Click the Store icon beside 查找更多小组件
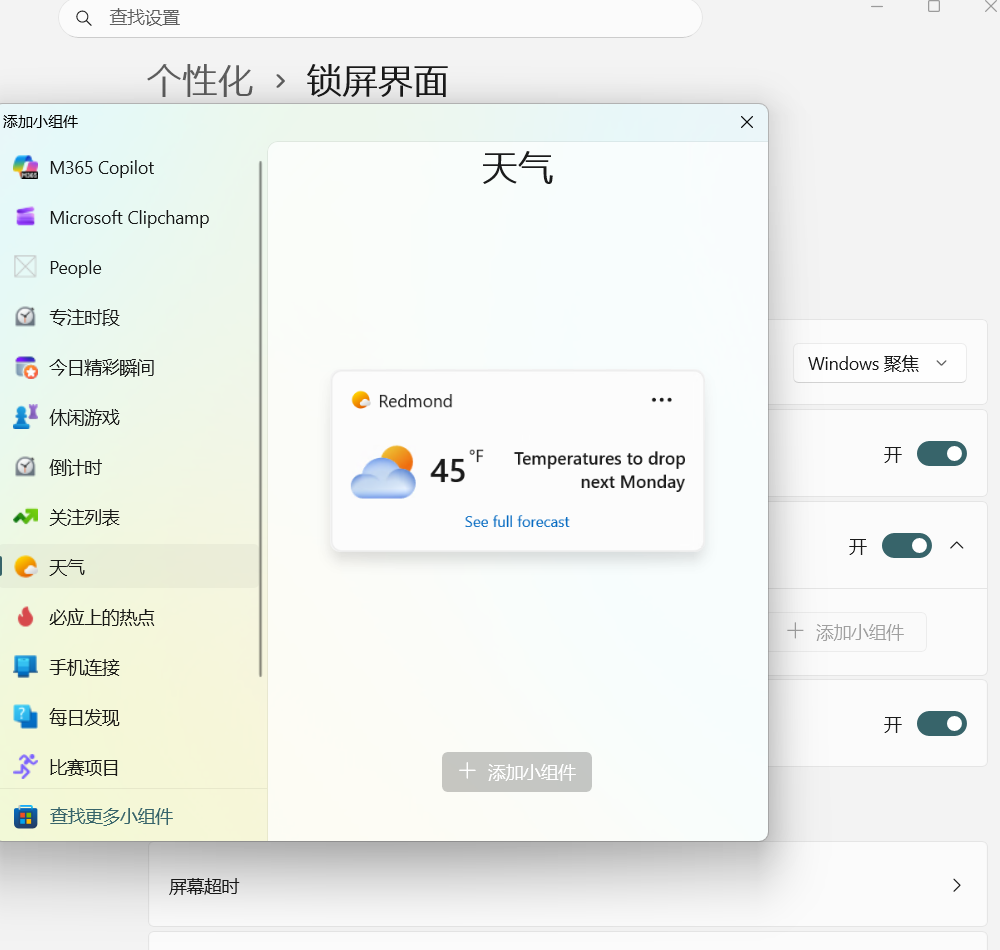The image size is (1000, 950). coord(26,817)
